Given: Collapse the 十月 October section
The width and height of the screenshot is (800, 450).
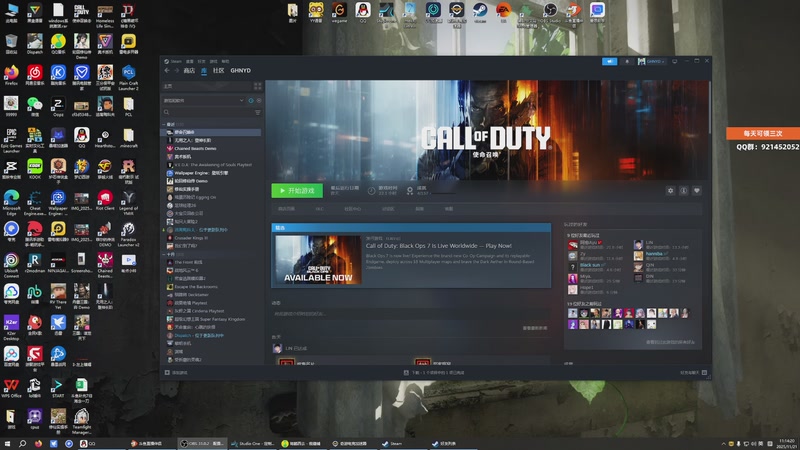Looking at the screenshot, I should [x=164, y=254].
